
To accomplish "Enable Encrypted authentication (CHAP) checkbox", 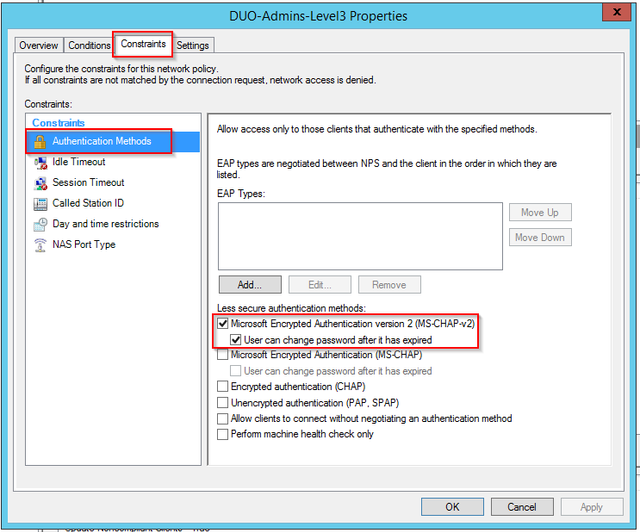I will click(x=222, y=386).
